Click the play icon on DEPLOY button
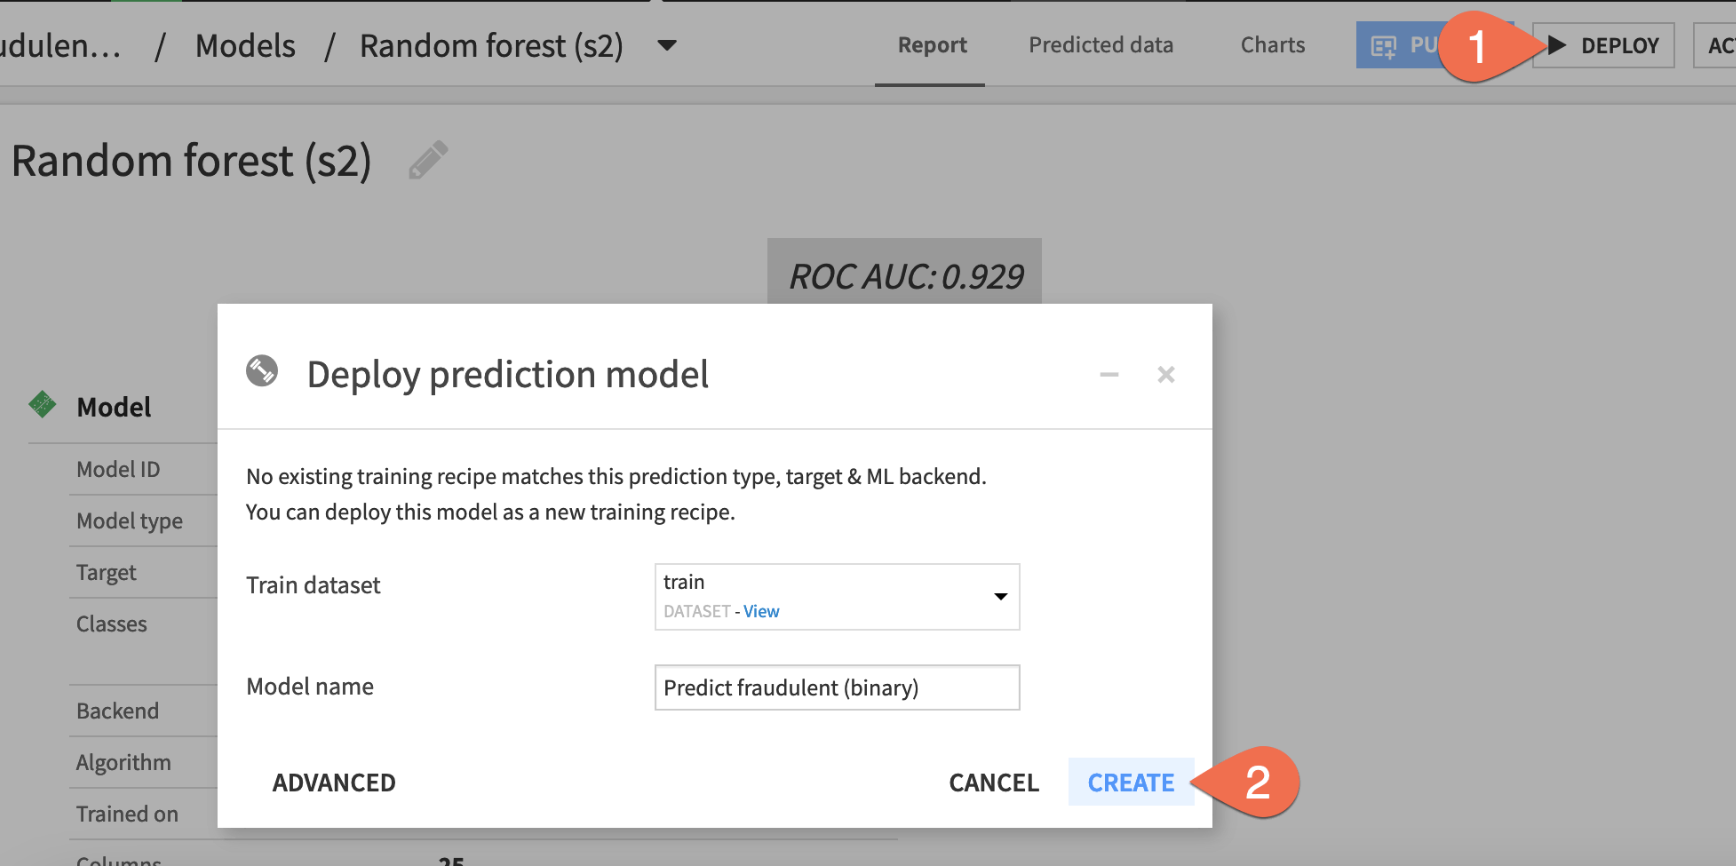This screenshot has height=866, width=1736. (x=1556, y=45)
